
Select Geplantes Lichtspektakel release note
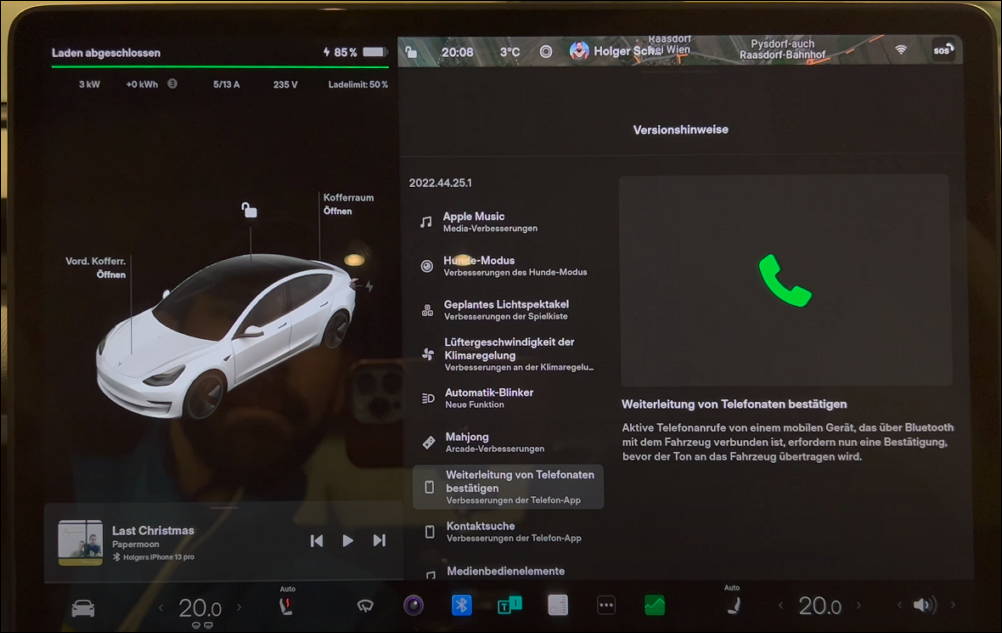508,310
